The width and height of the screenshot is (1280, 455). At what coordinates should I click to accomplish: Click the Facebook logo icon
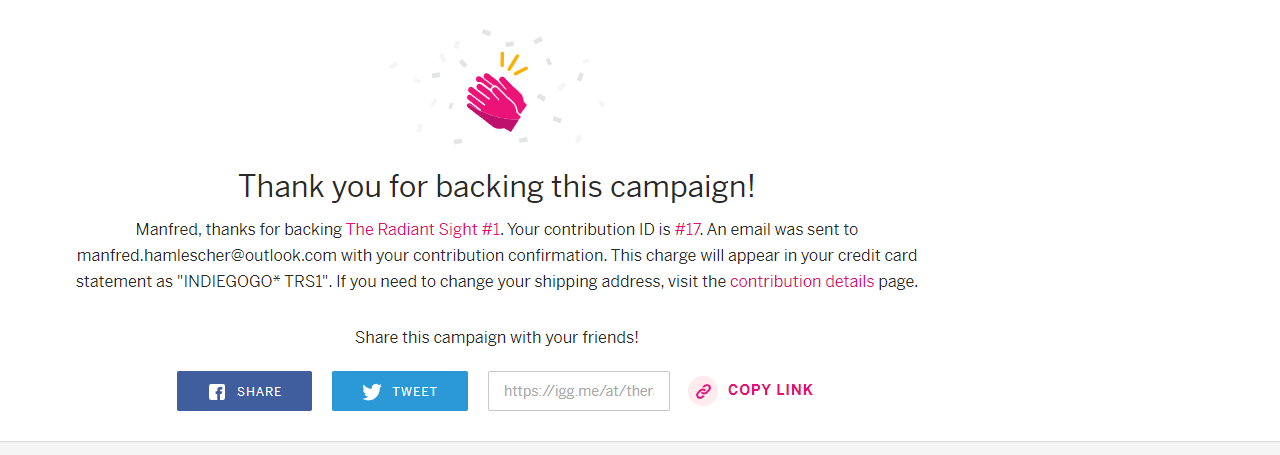[x=217, y=392]
